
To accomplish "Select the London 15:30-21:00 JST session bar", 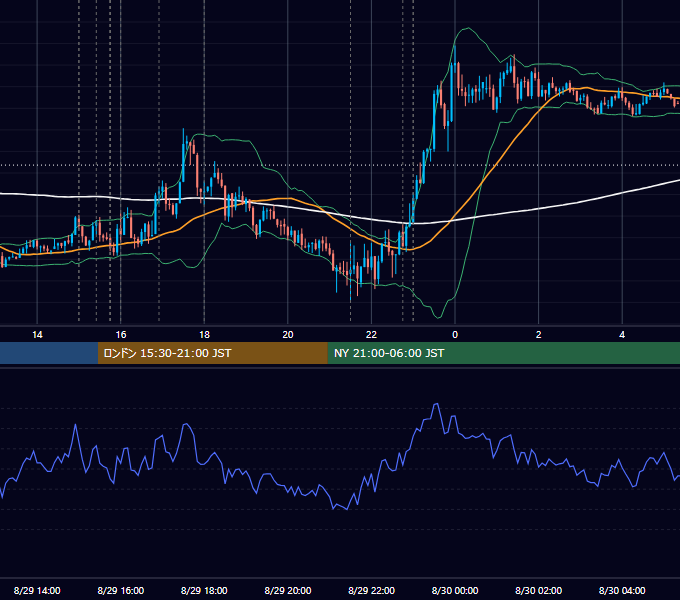I will pyautogui.click(x=212, y=353).
